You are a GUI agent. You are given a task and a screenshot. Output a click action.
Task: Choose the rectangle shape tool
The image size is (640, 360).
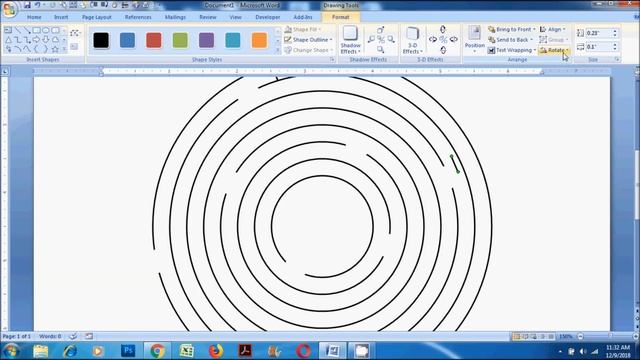36,30
